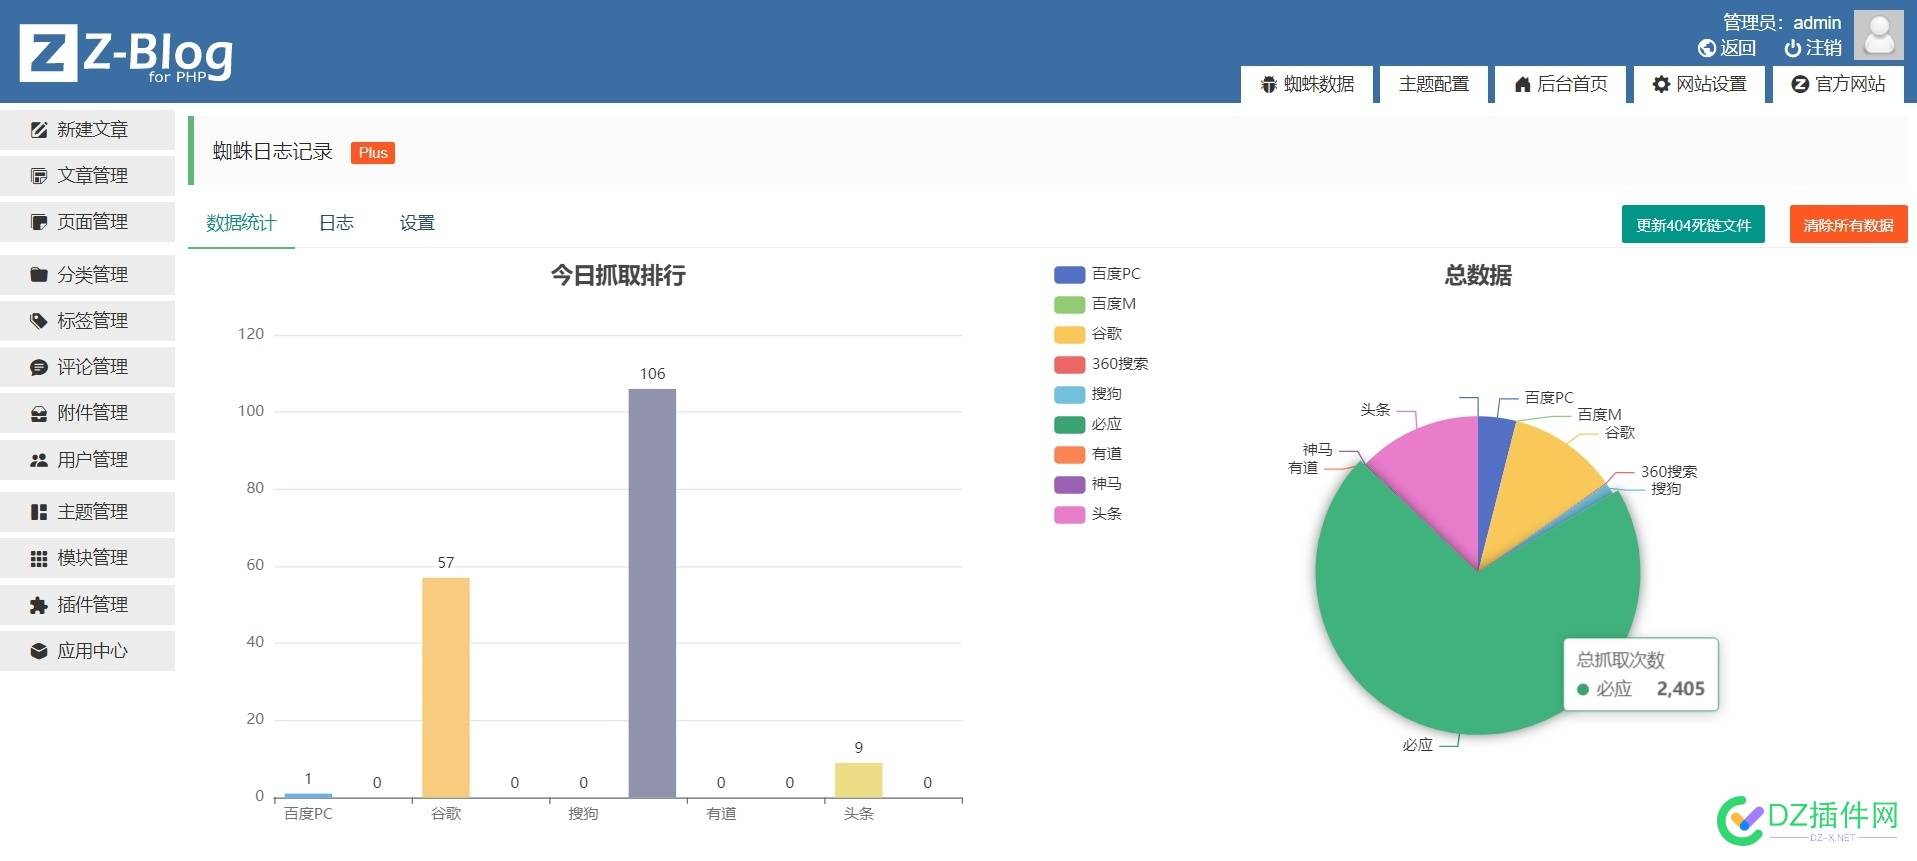The image size is (1917, 861).
Task: Toggle the 必应 legend series
Action: 1088,424
